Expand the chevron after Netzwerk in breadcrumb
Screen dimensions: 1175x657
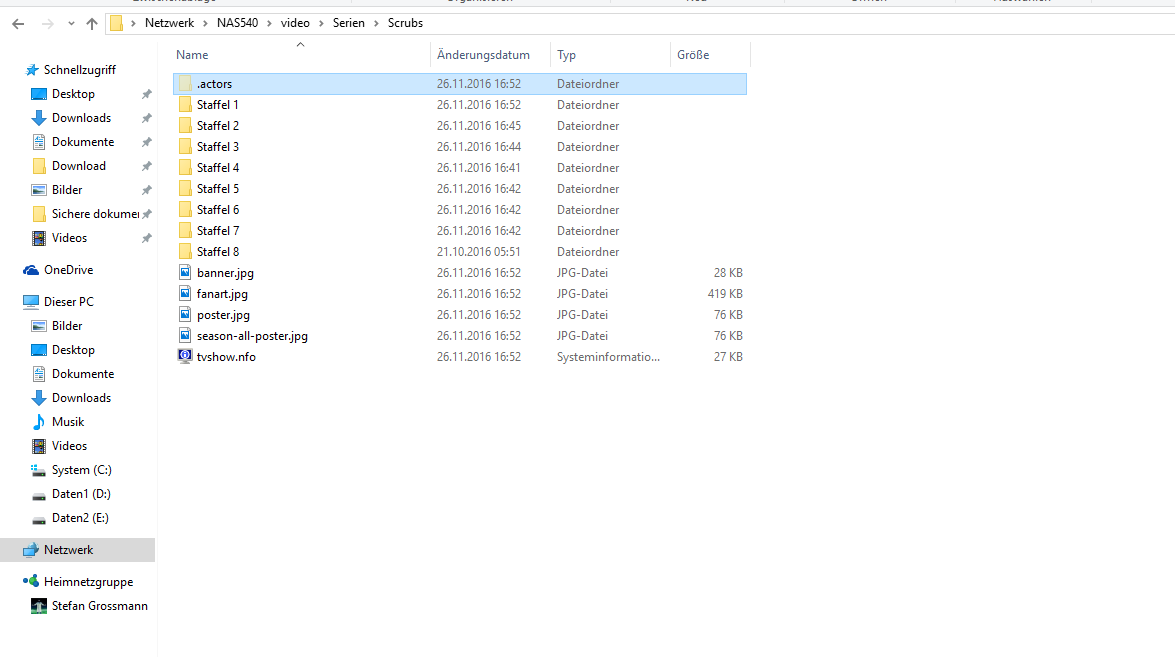click(x=205, y=23)
